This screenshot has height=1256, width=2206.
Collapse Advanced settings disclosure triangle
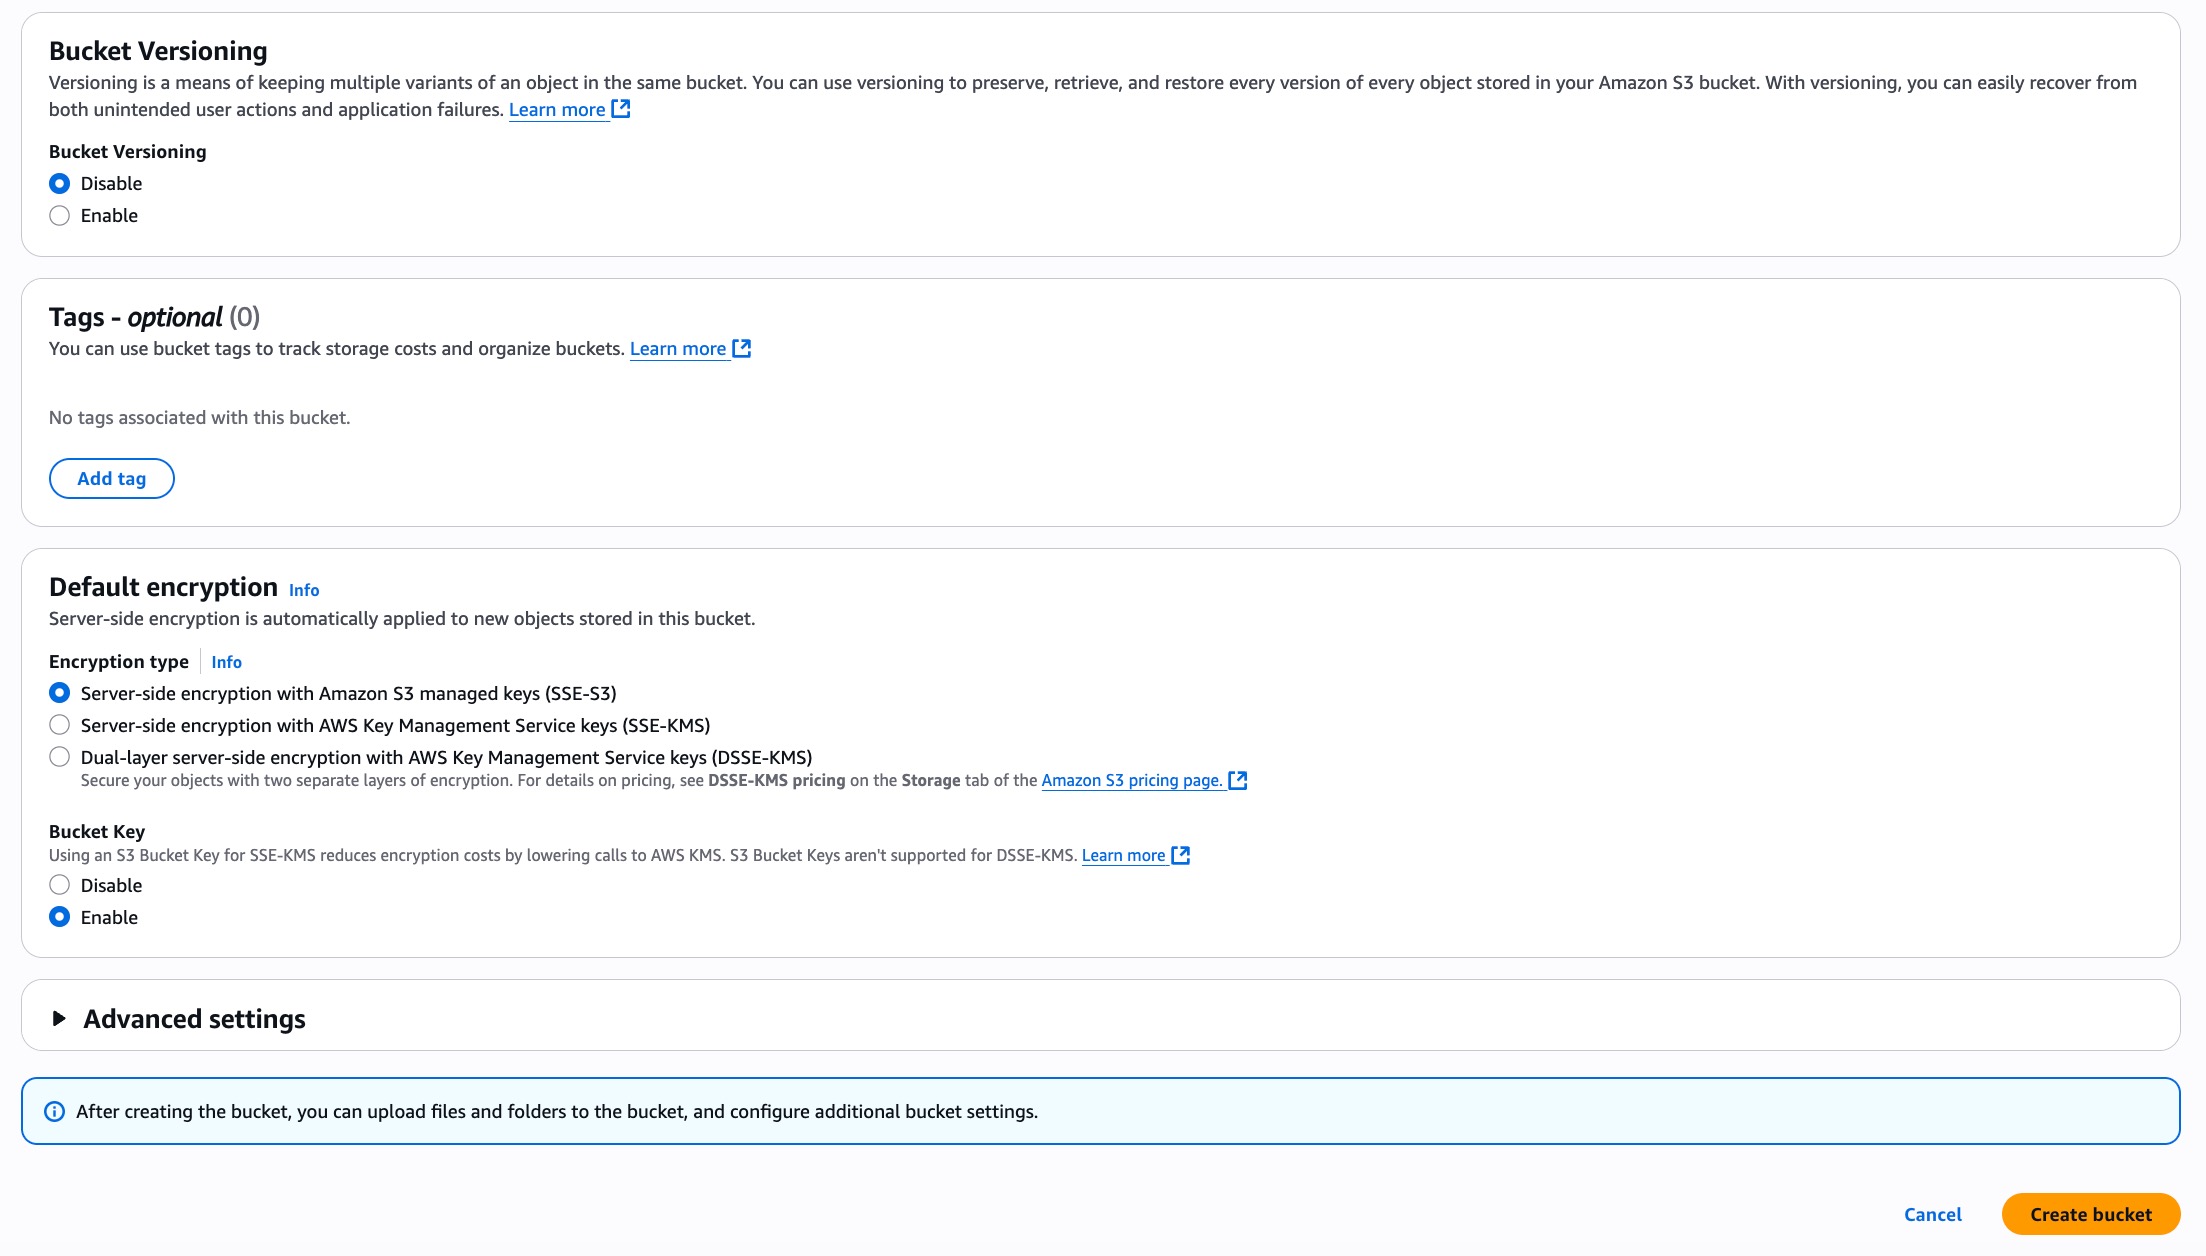point(59,1018)
